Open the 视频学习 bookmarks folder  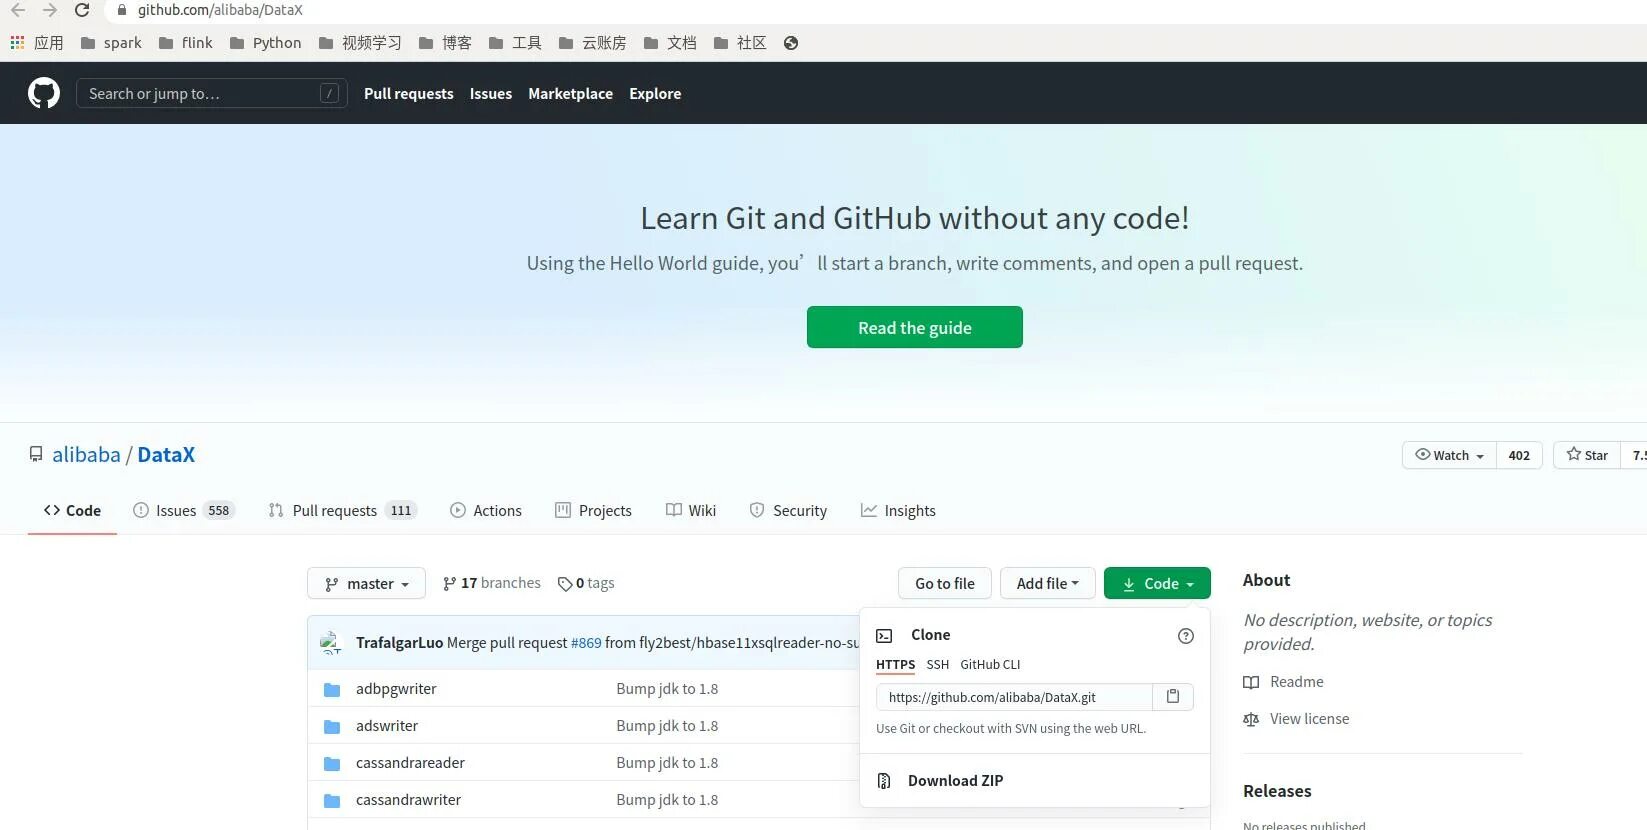[360, 43]
